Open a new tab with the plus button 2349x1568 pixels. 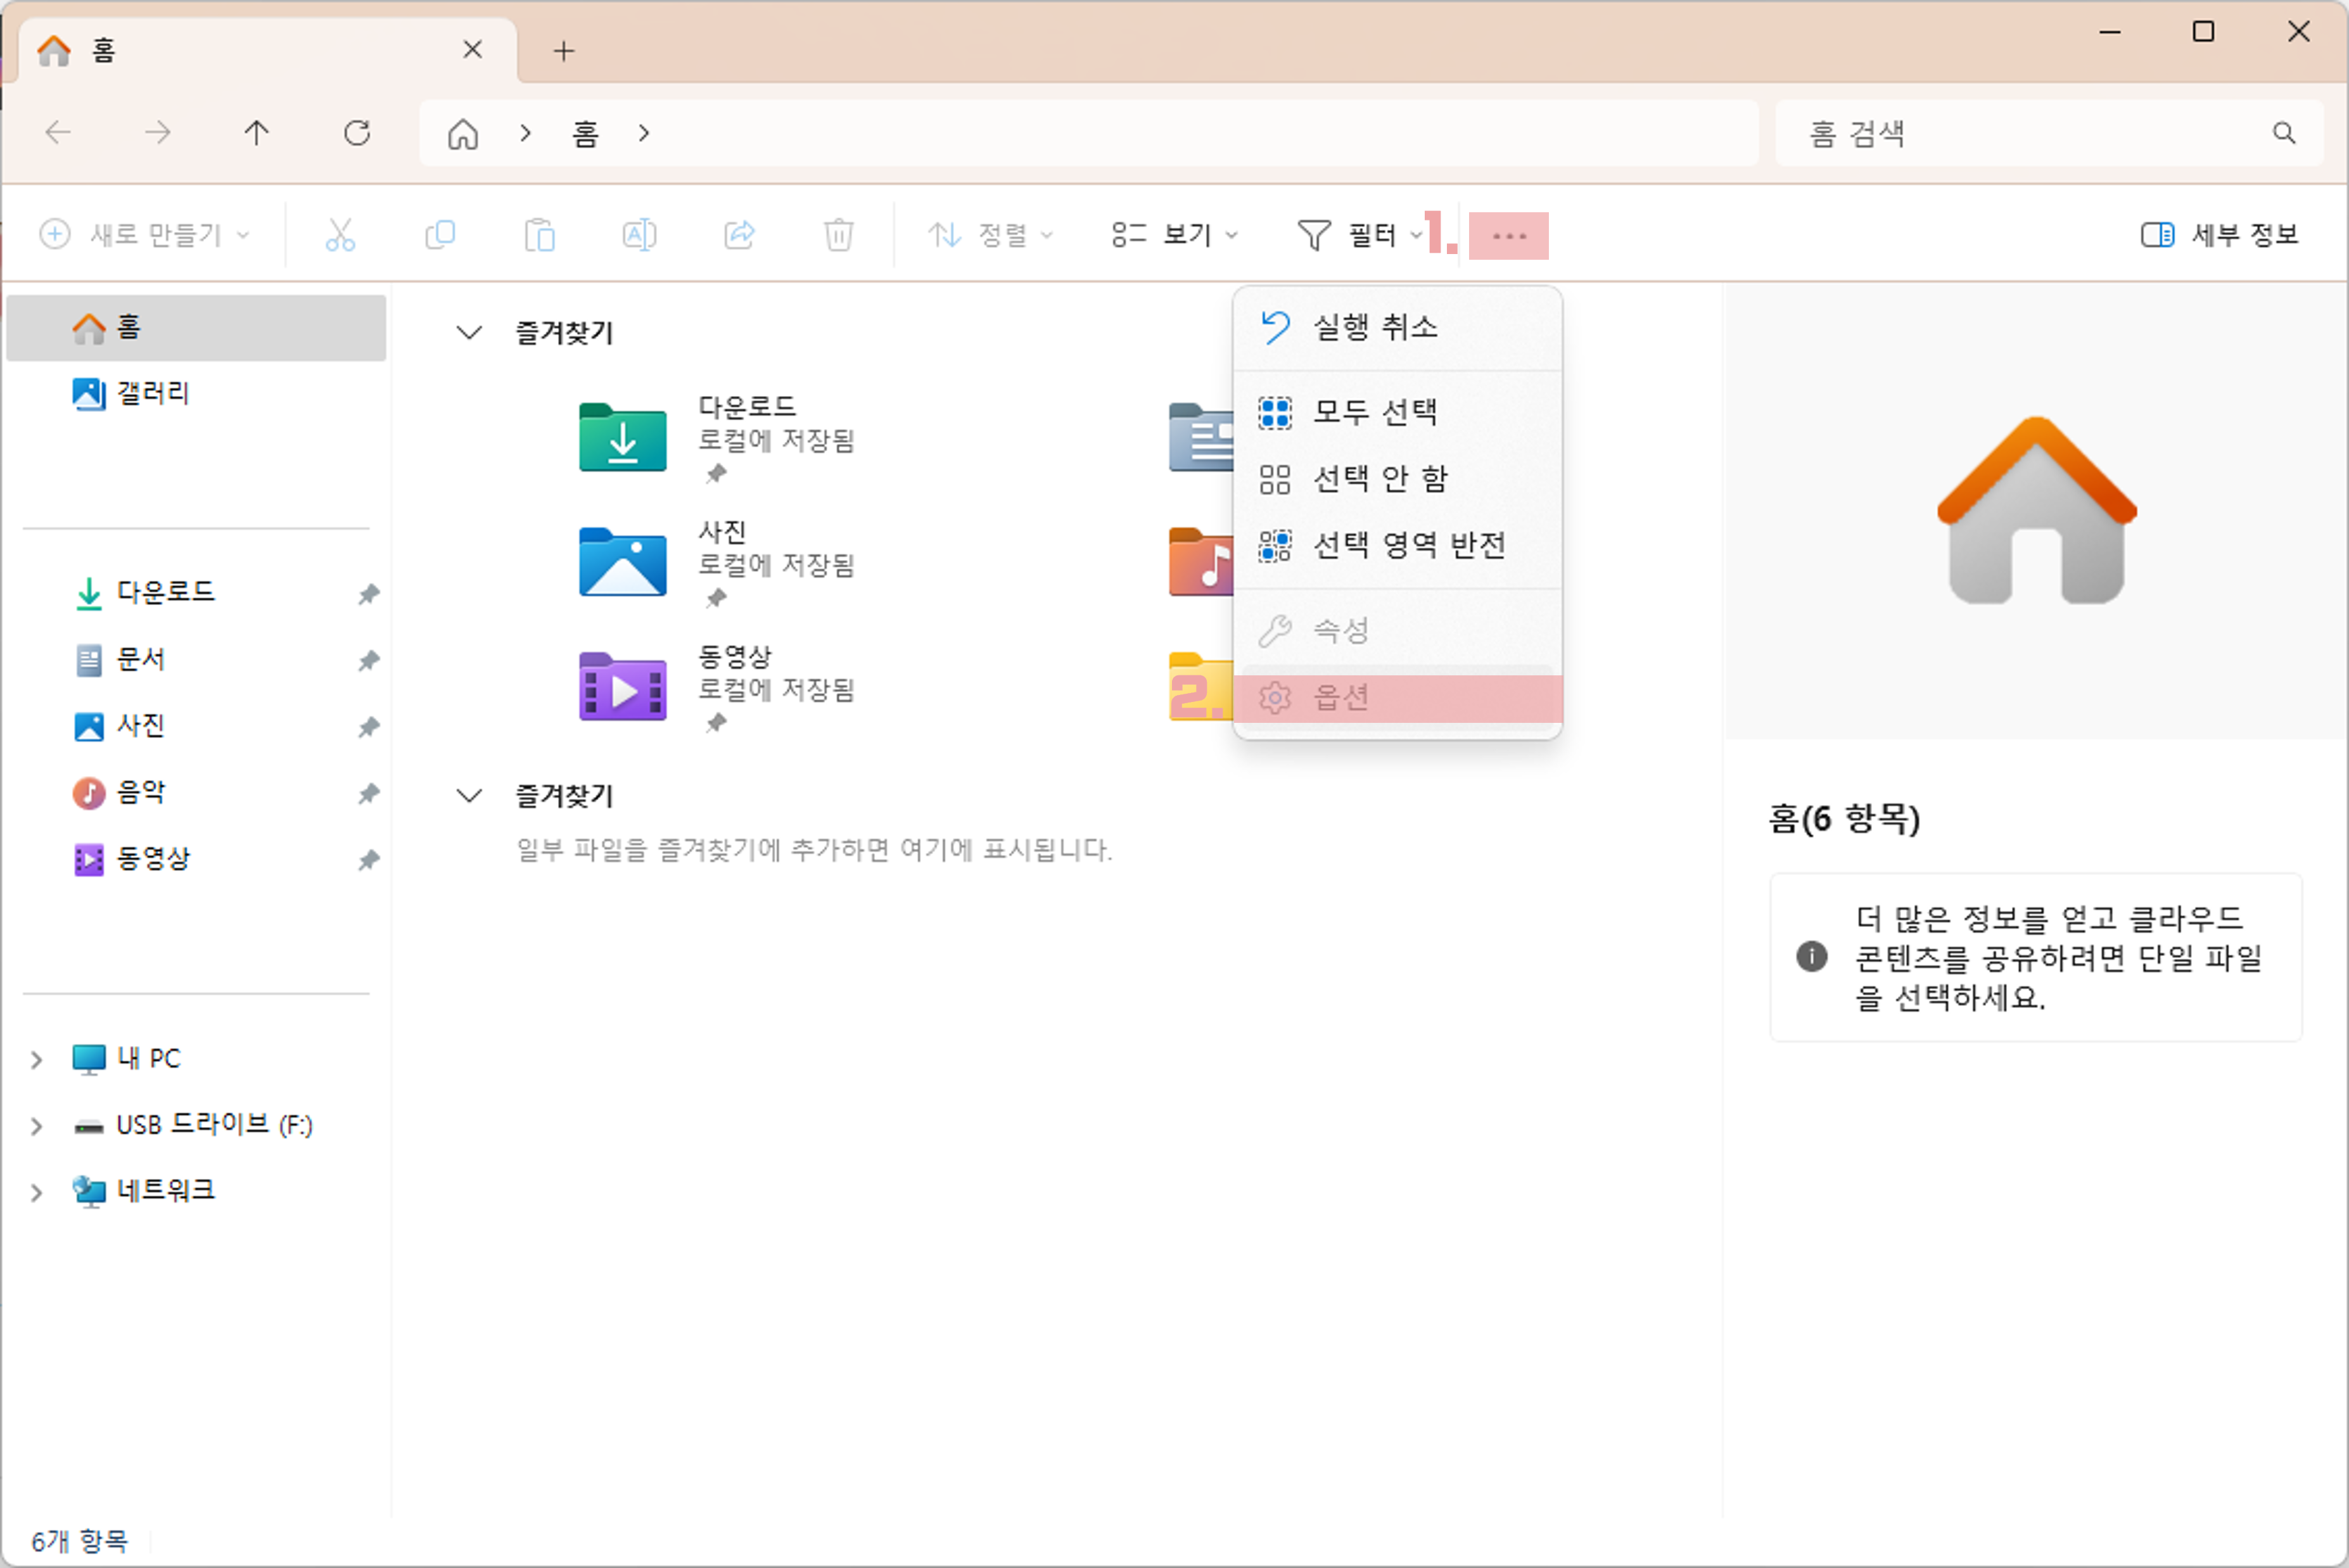coord(564,51)
